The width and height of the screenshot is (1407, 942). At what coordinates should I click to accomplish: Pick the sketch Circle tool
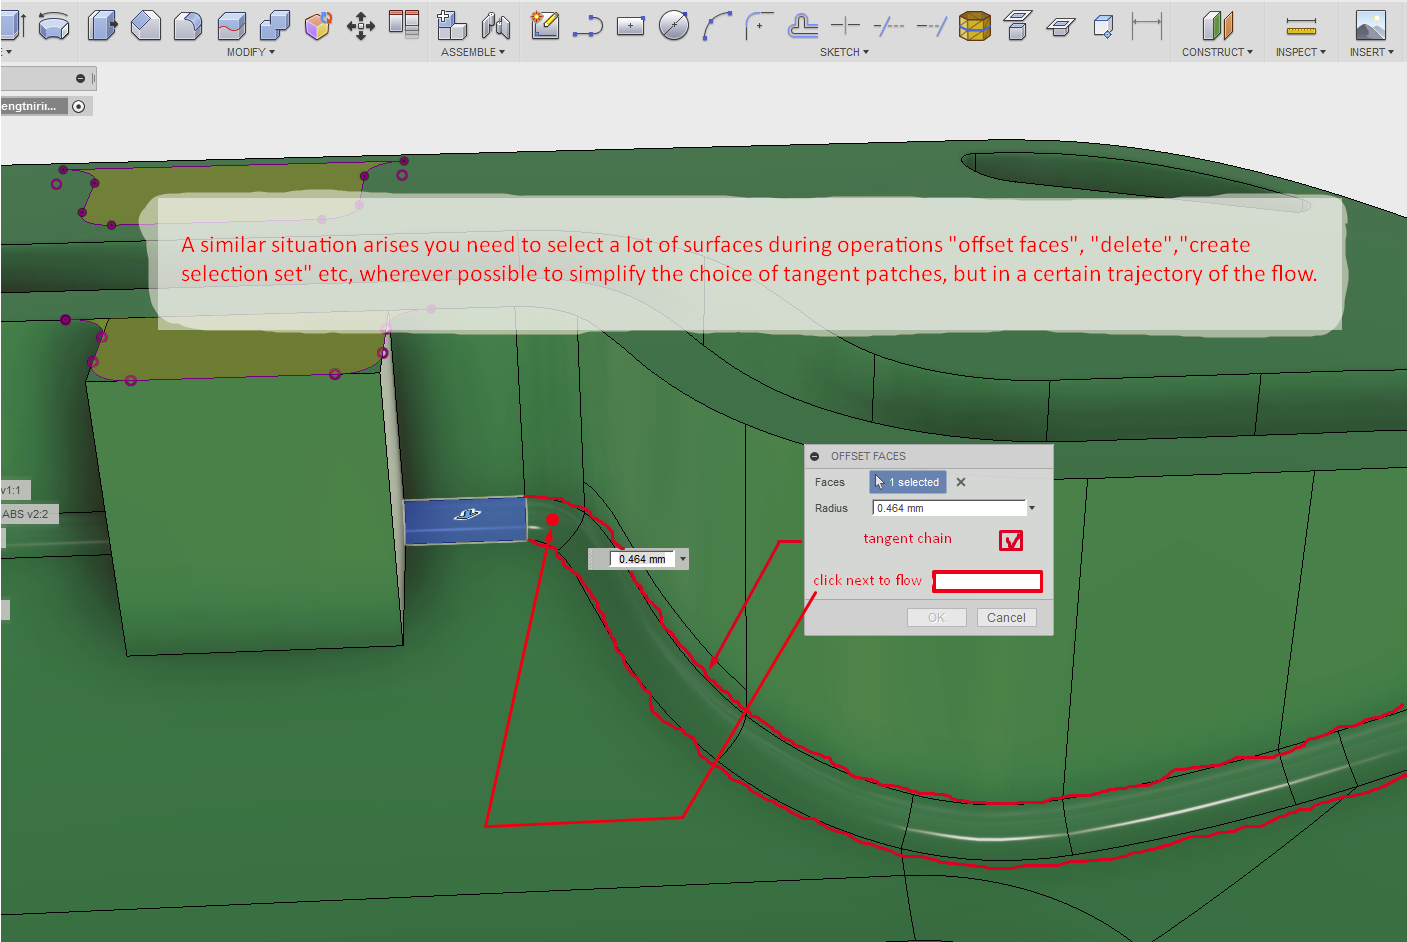coord(674,25)
